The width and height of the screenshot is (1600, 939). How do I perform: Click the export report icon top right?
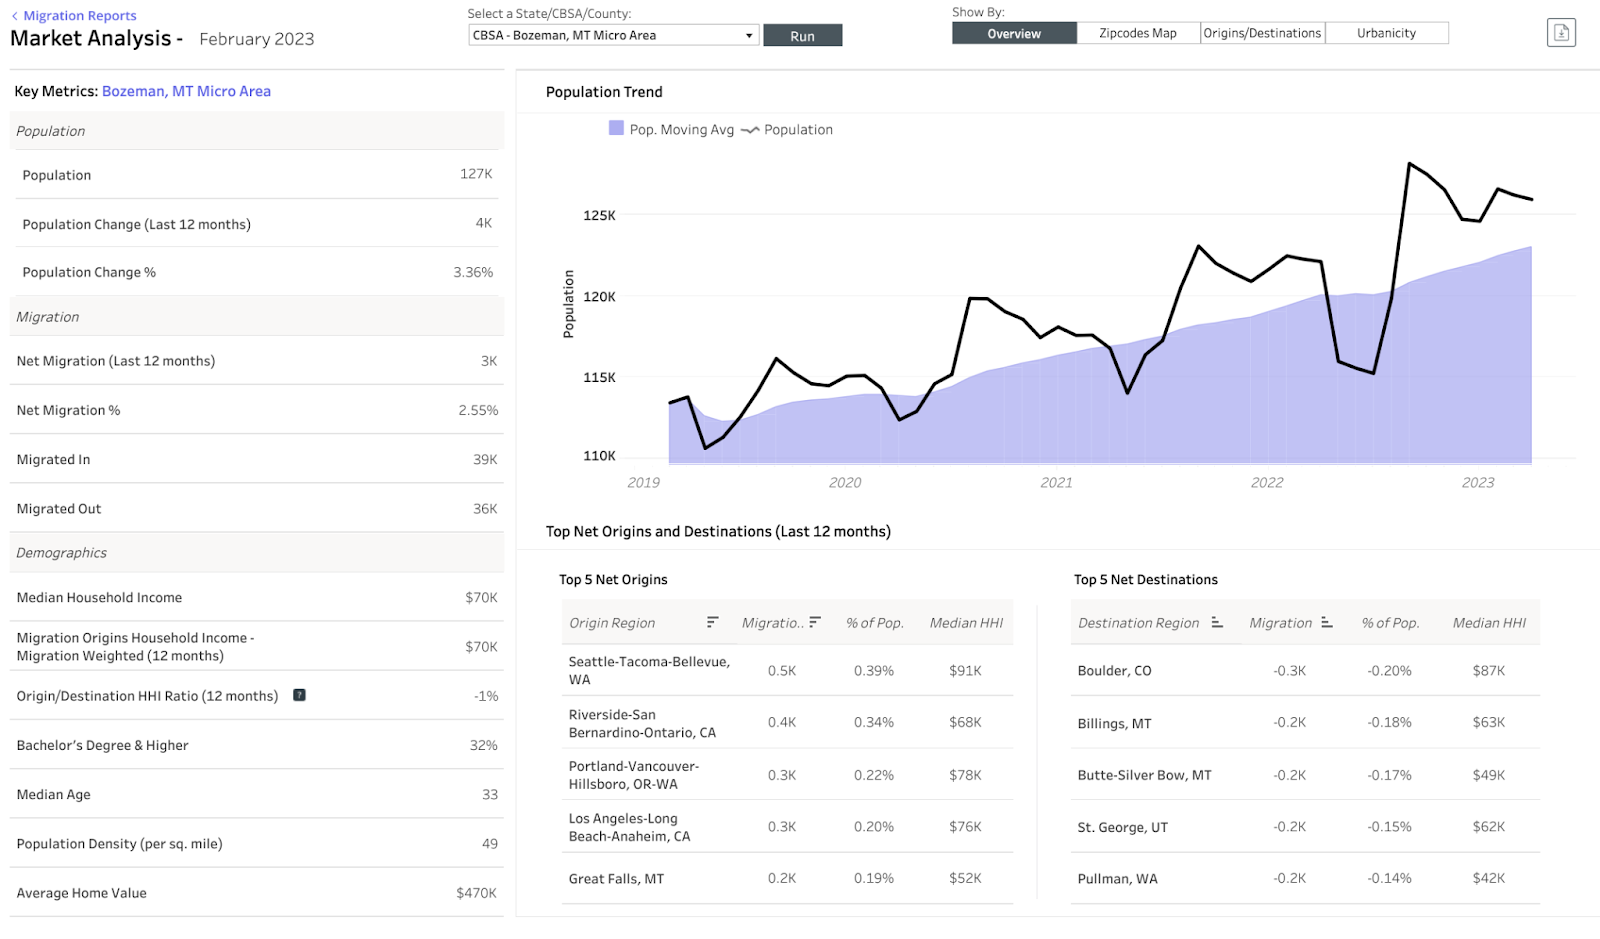(1560, 32)
